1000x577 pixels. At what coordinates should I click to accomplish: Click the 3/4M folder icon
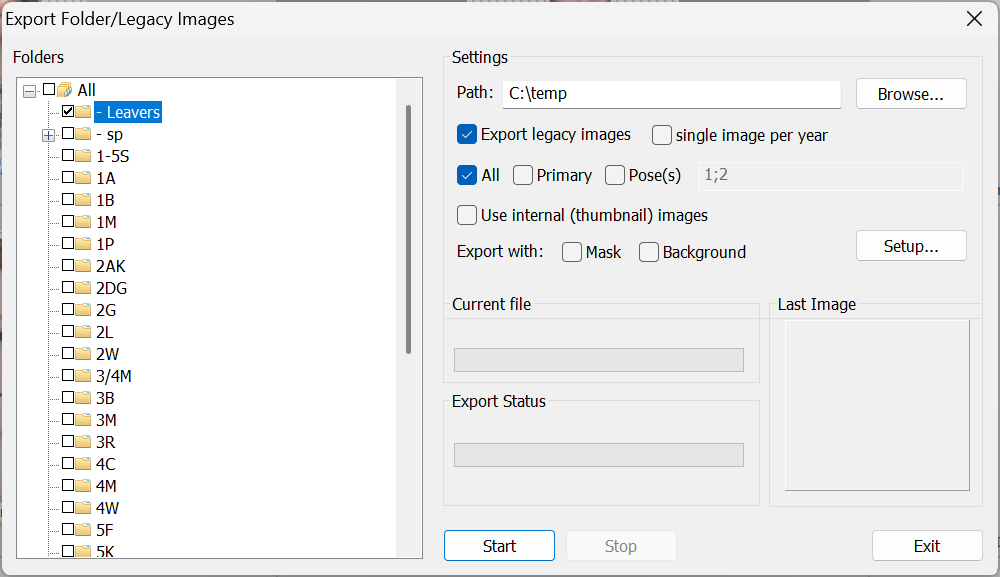pyautogui.click(x=83, y=376)
